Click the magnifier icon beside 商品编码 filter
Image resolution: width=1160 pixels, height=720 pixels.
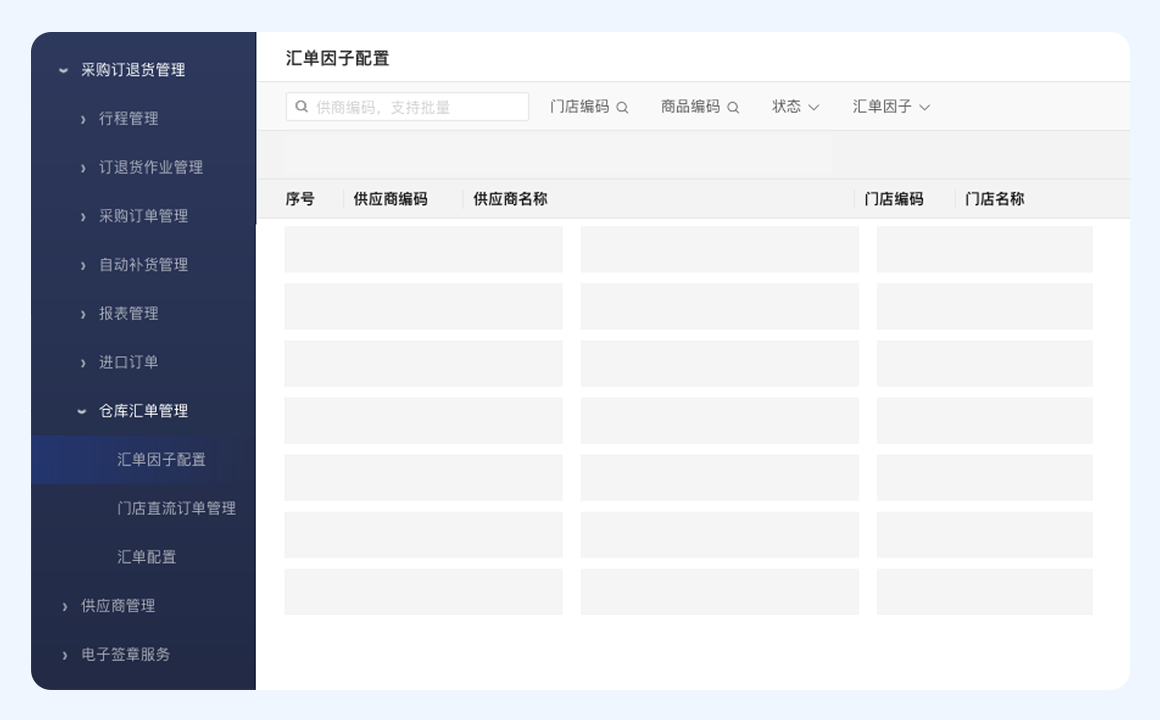point(733,108)
